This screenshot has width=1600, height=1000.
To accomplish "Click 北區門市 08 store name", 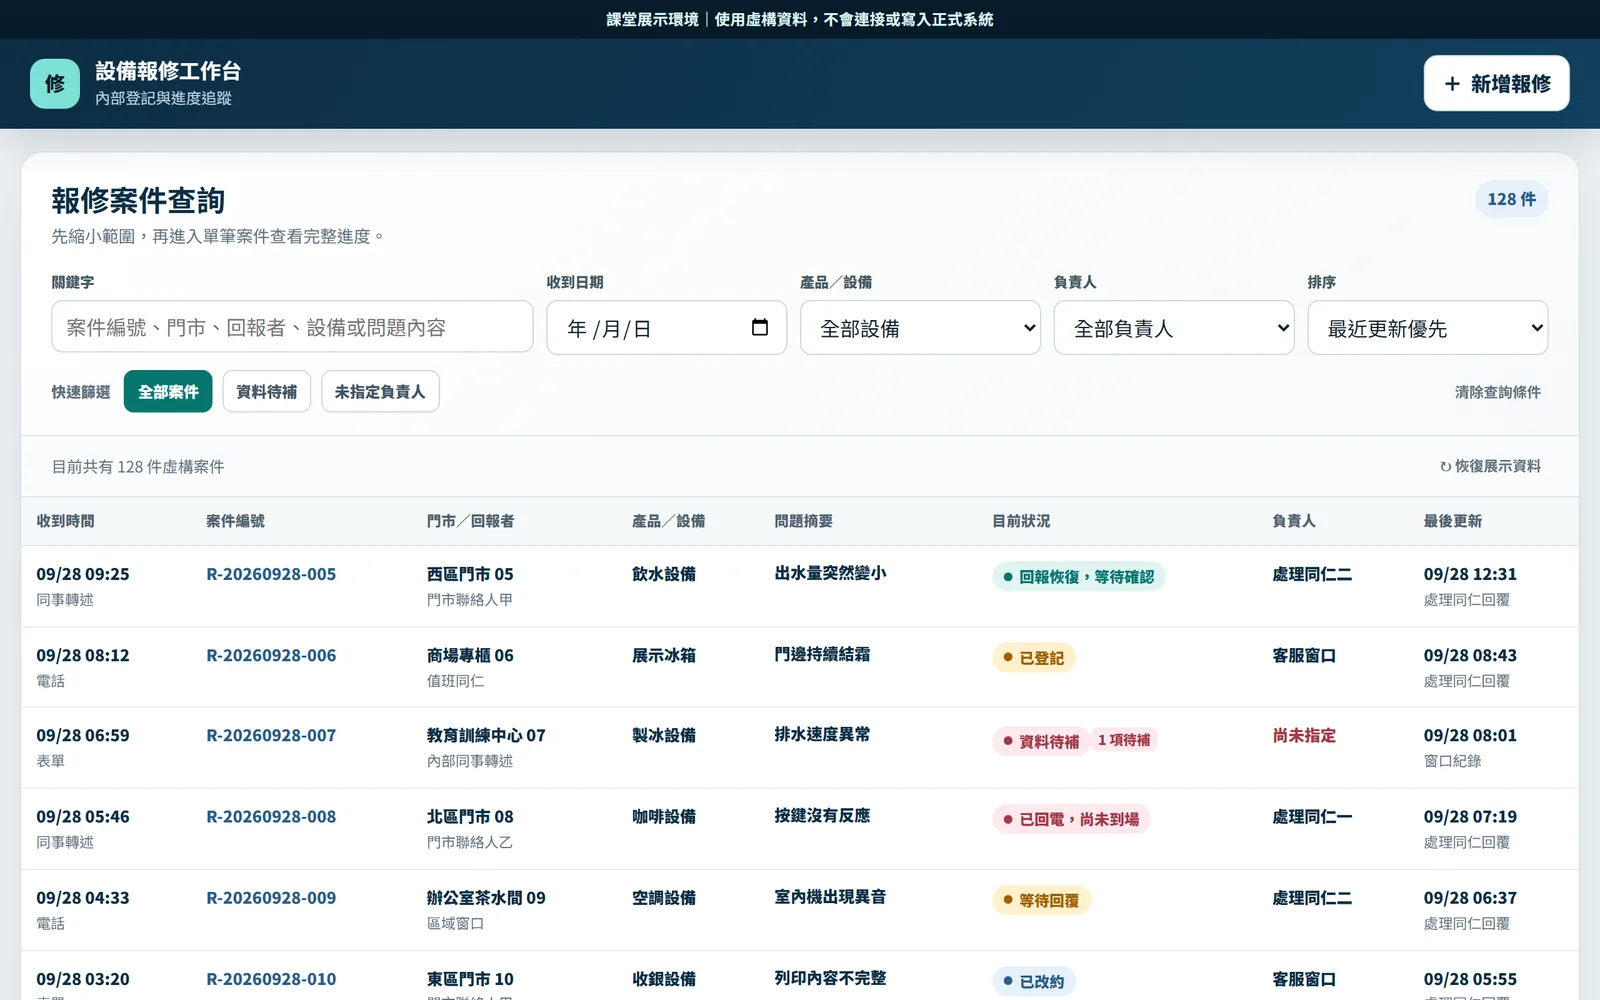I will point(470,816).
